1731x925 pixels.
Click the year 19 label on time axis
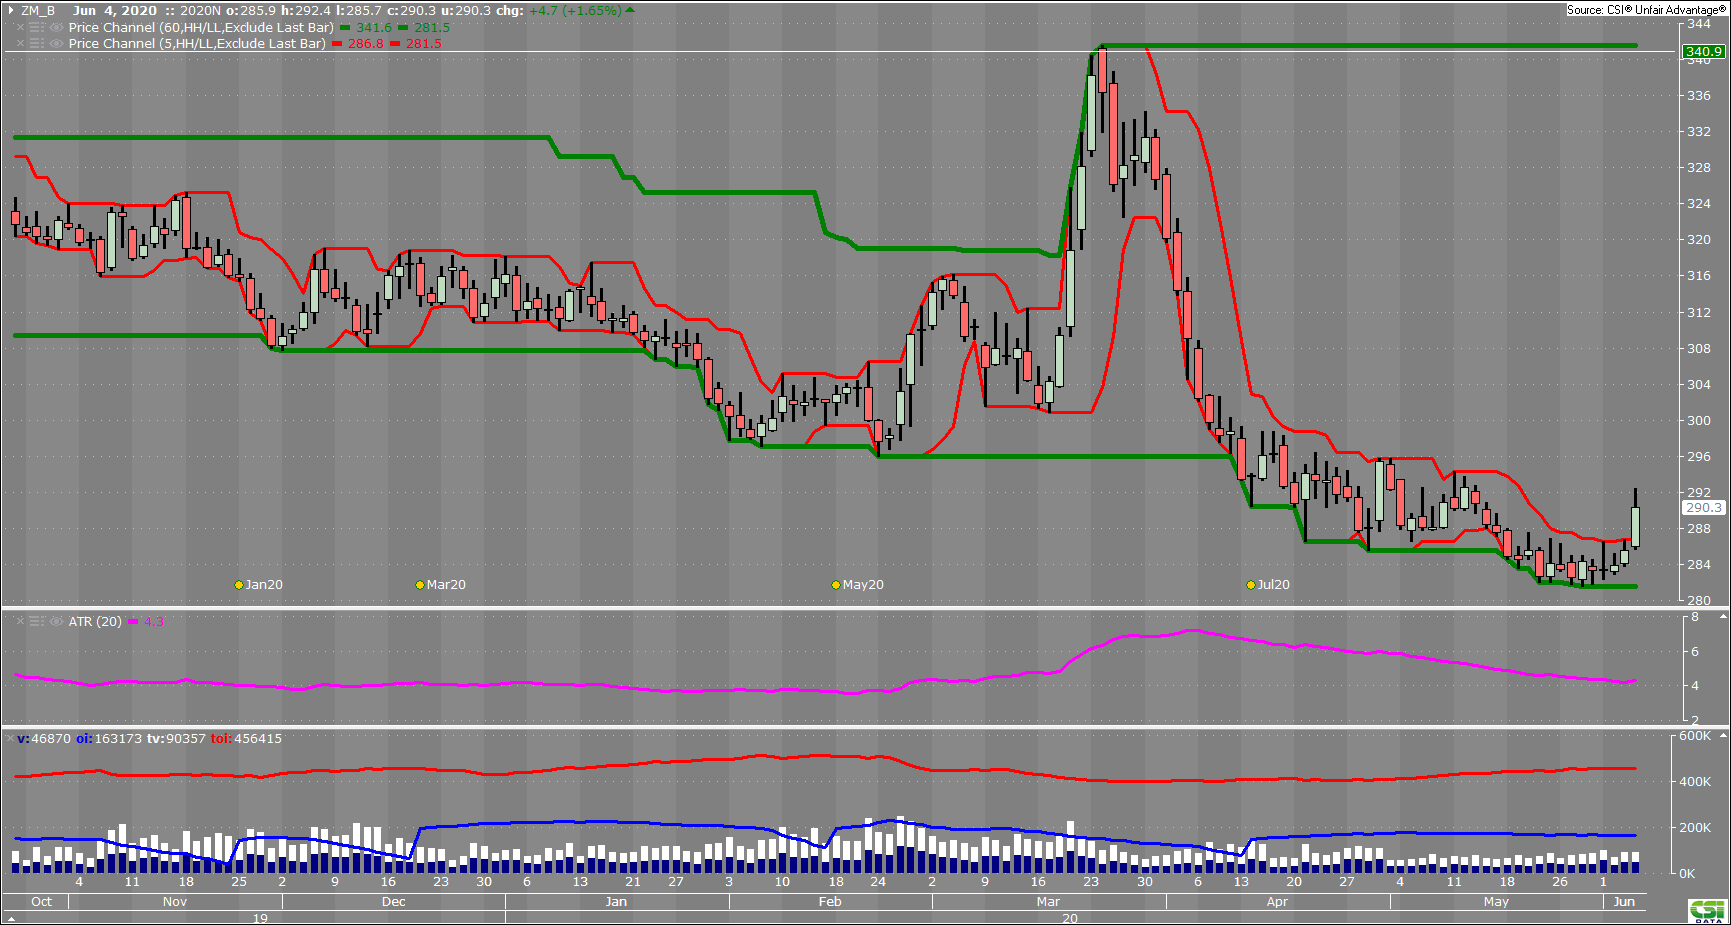pyautogui.click(x=260, y=918)
